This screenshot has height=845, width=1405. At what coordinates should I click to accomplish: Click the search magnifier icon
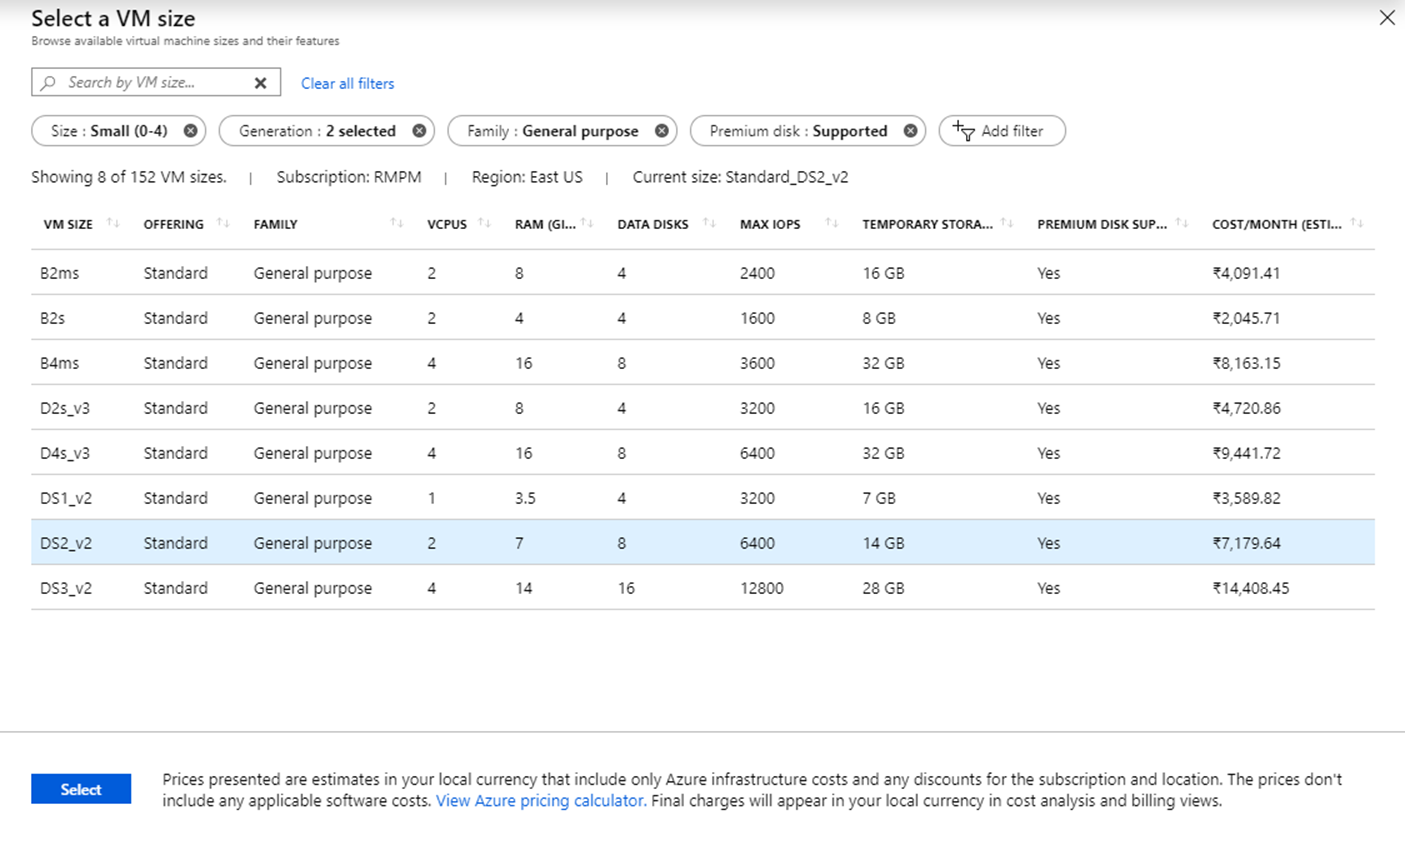click(48, 82)
